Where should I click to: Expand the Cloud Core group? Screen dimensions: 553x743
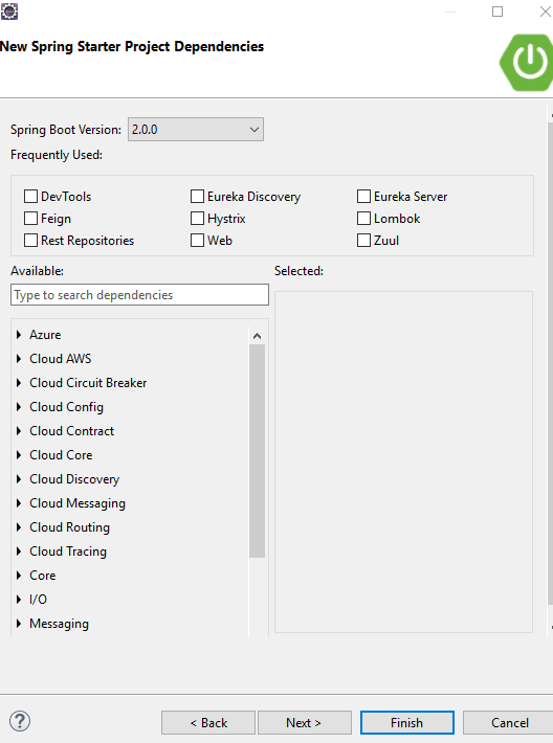19,455
